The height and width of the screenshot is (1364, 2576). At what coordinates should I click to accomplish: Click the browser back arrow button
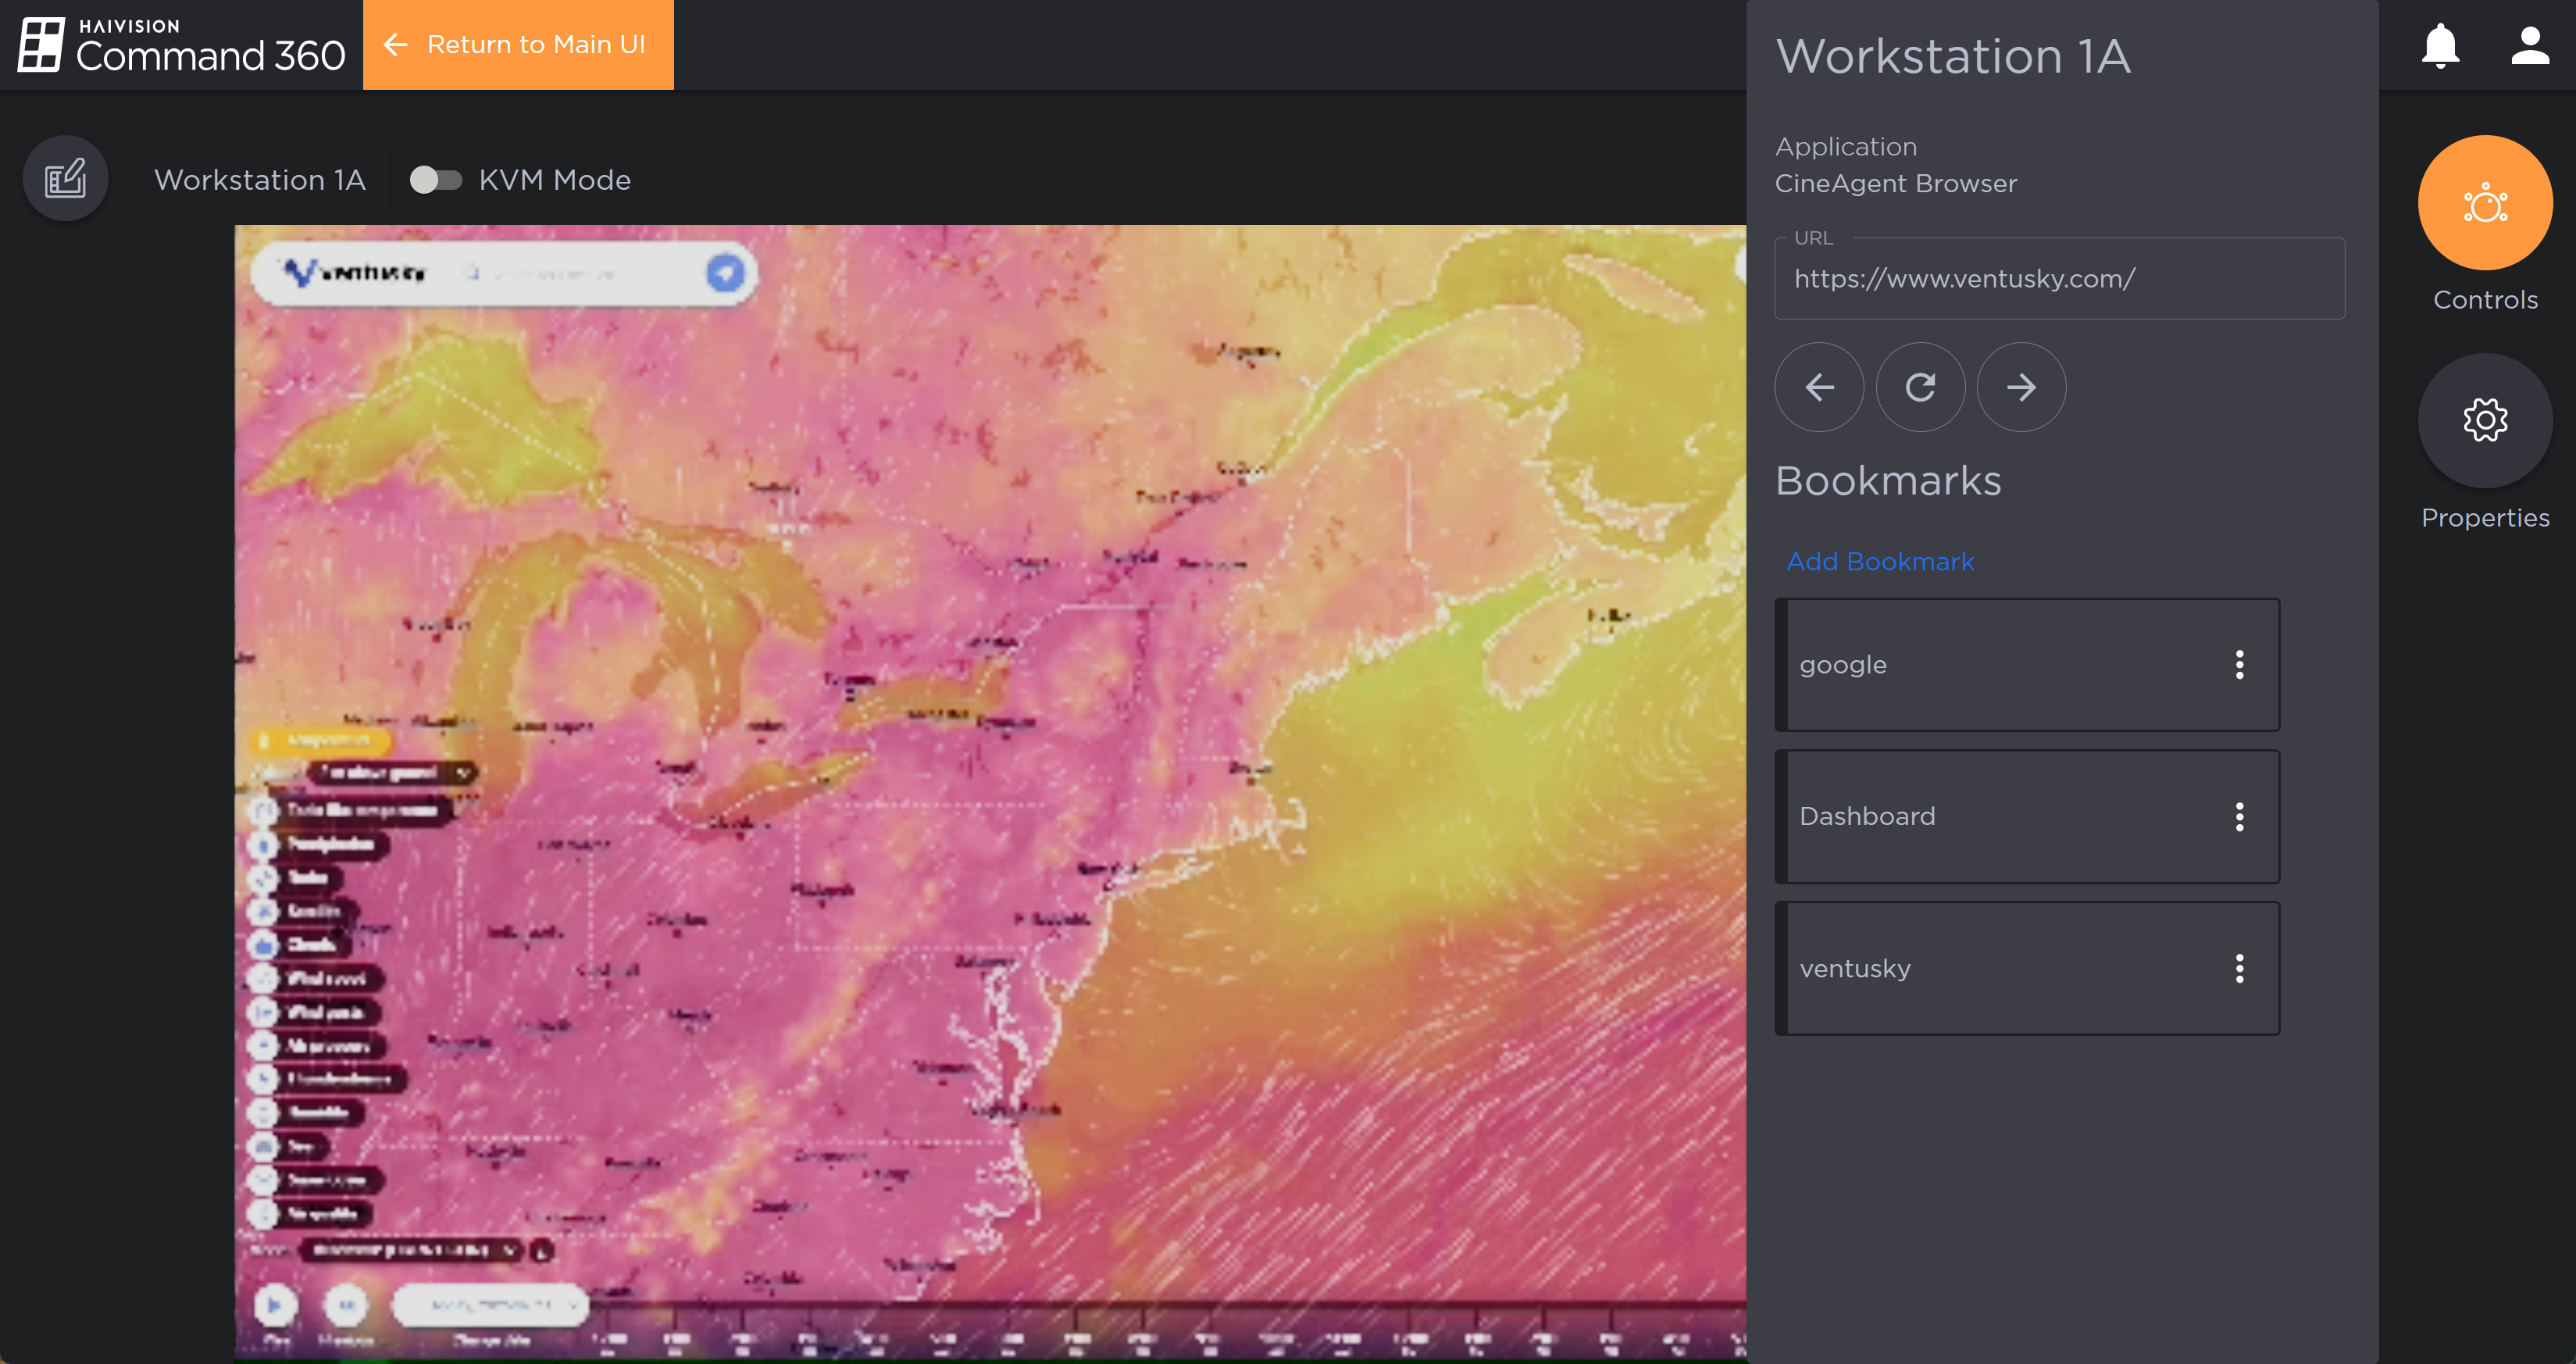(1819, 387)
